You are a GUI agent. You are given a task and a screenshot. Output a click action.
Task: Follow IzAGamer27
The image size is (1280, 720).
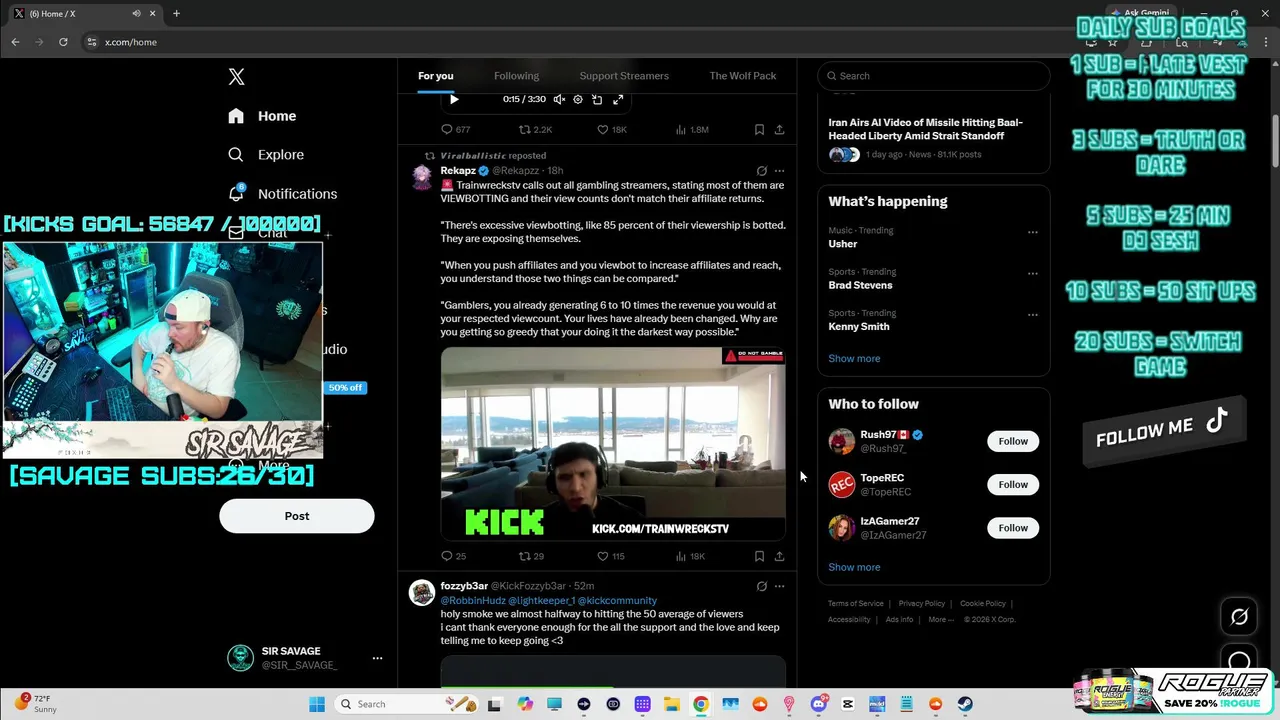[1013, 528]
